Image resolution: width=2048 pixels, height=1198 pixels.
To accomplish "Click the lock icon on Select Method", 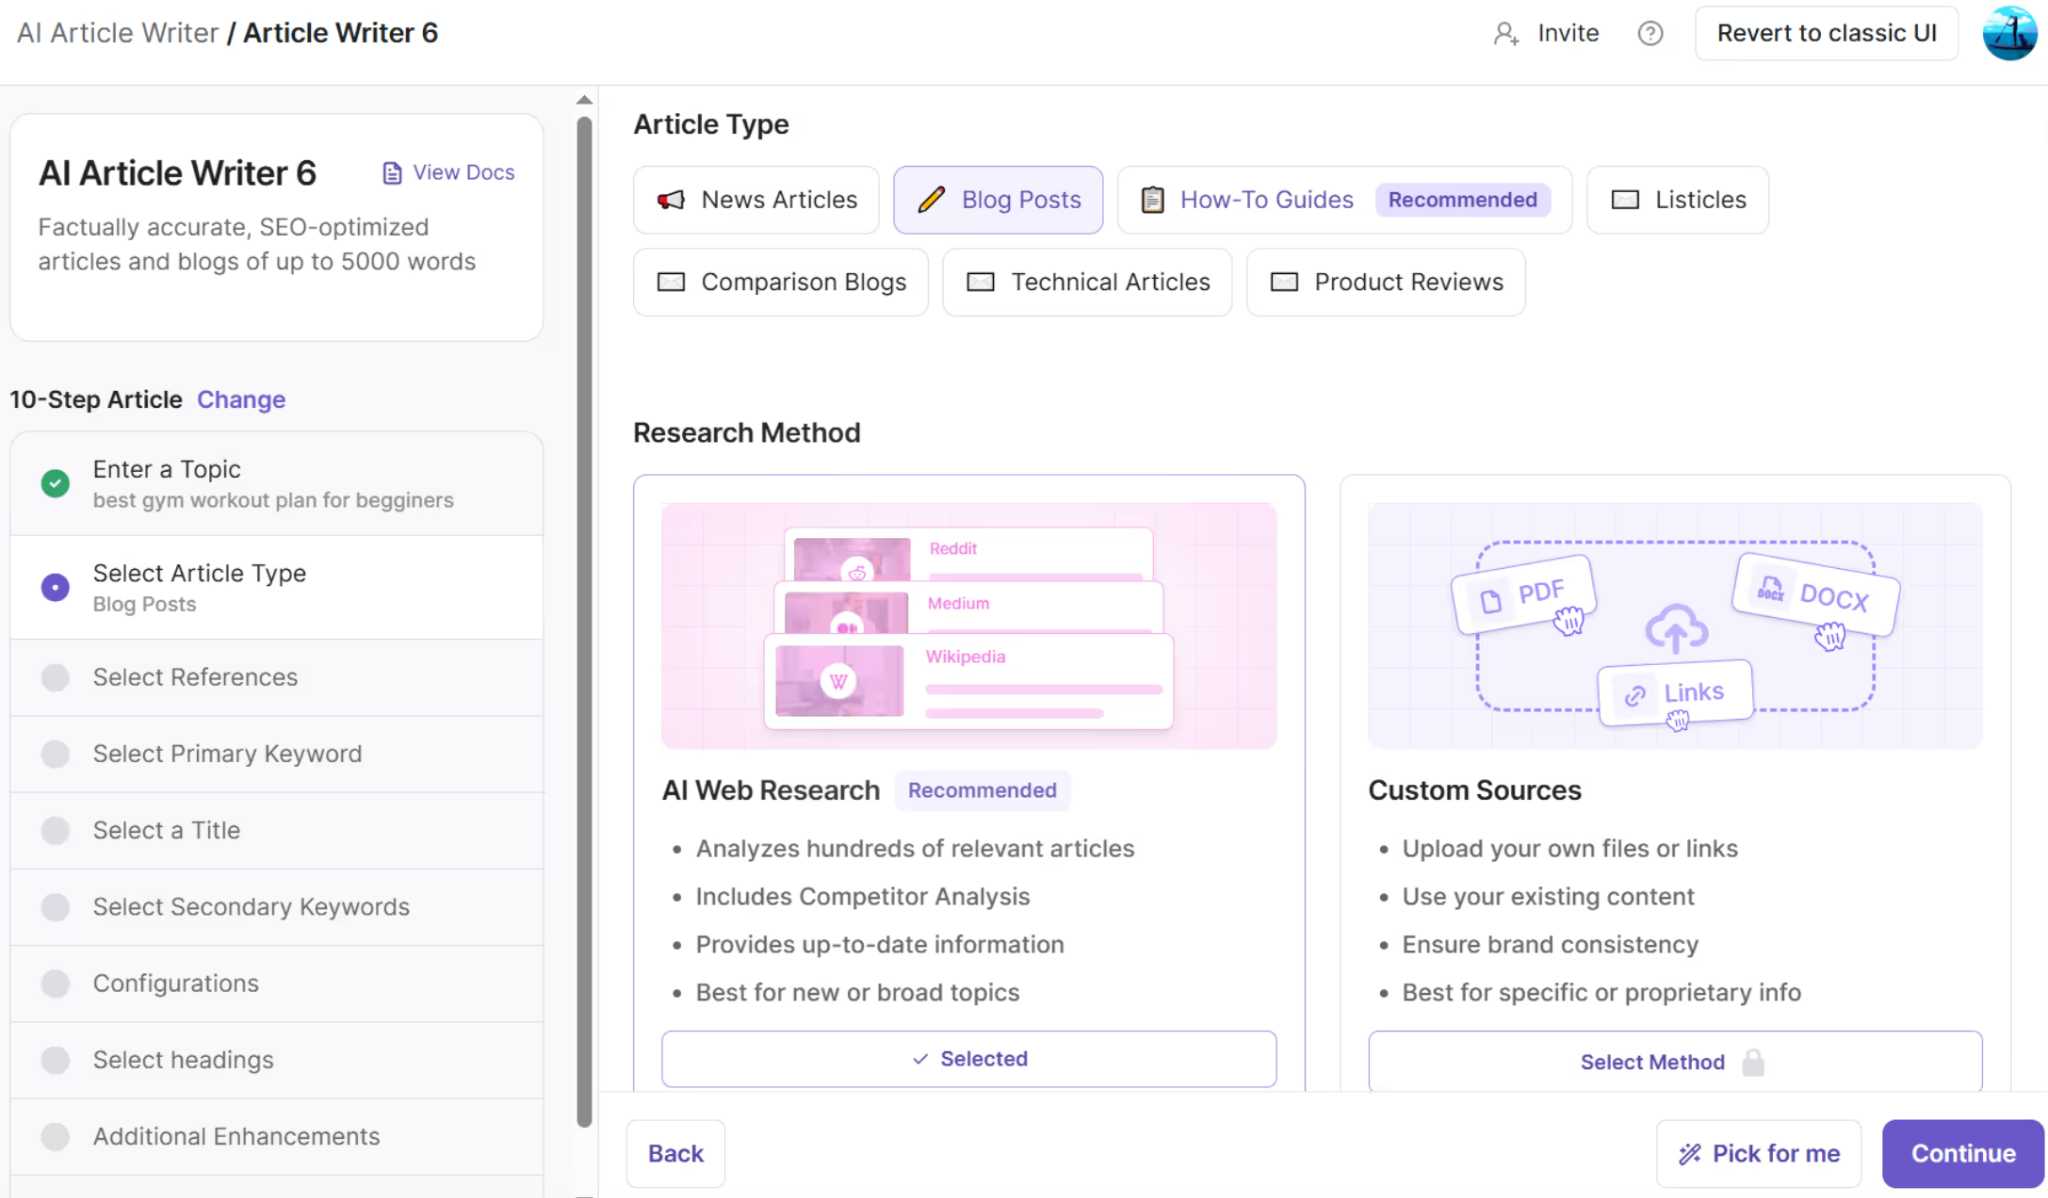I will (1753, 1062).
